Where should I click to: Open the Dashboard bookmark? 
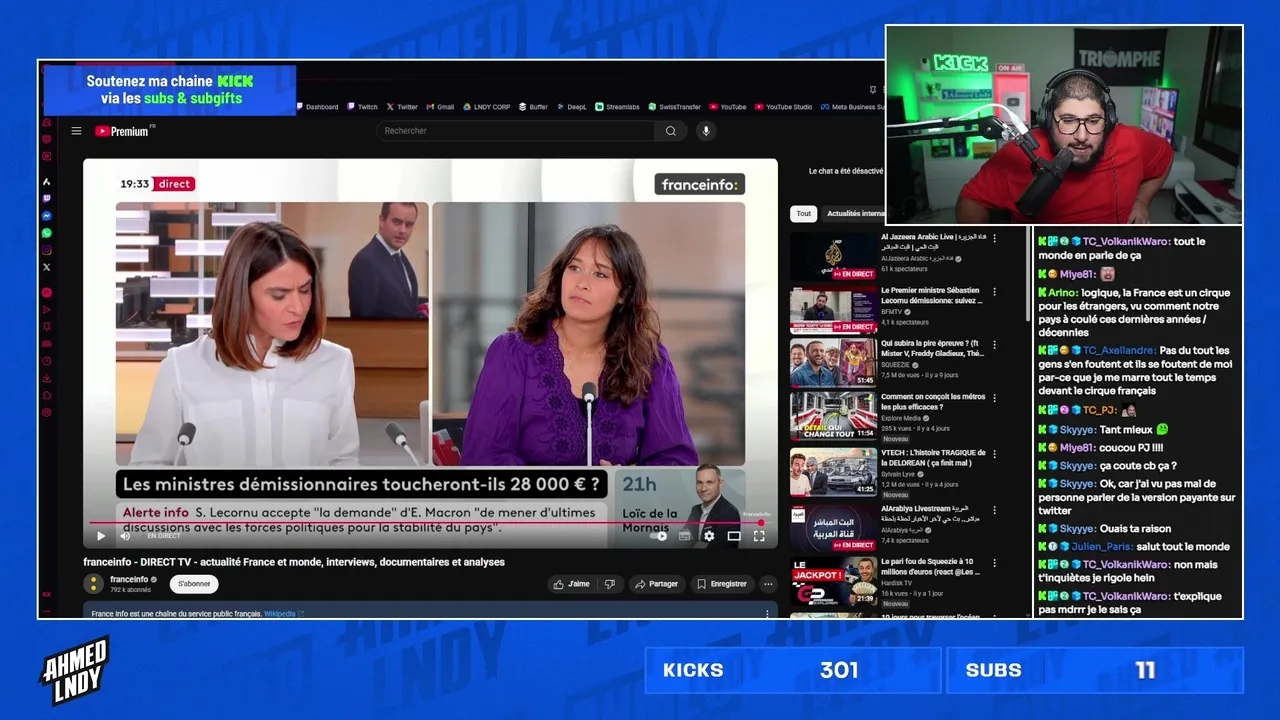[x=317, y=107]
